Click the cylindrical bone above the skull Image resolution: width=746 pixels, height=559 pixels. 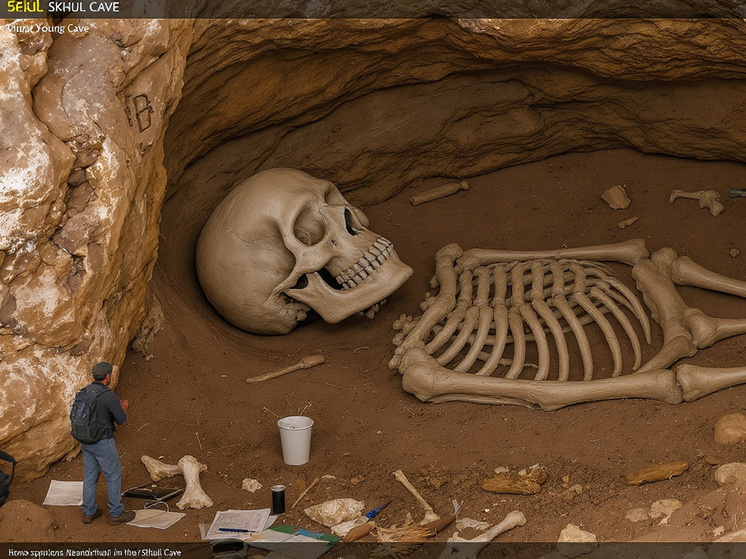coord(439,192)
